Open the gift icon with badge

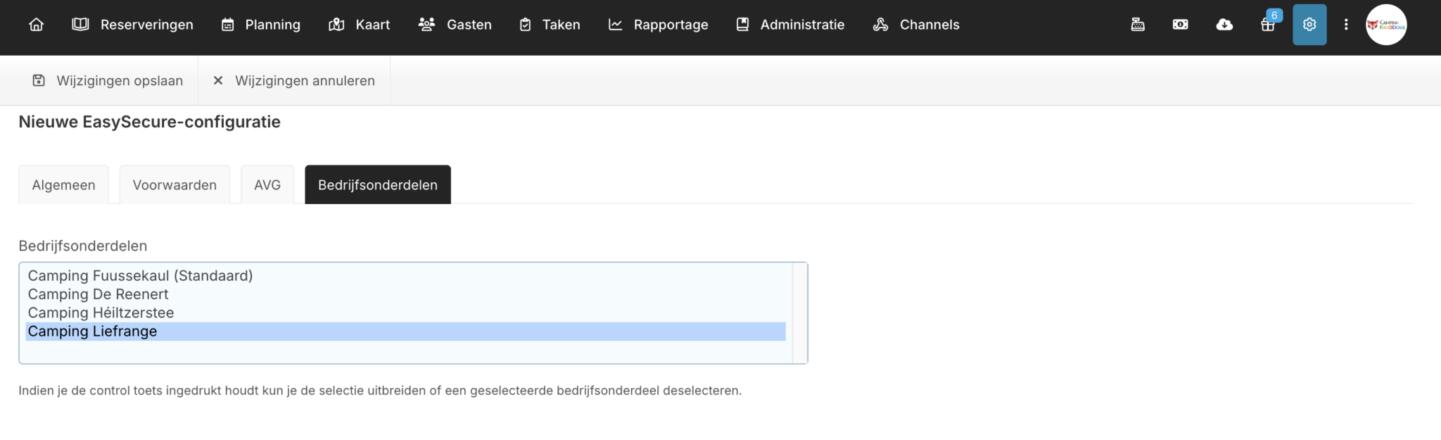(1268, 25)
